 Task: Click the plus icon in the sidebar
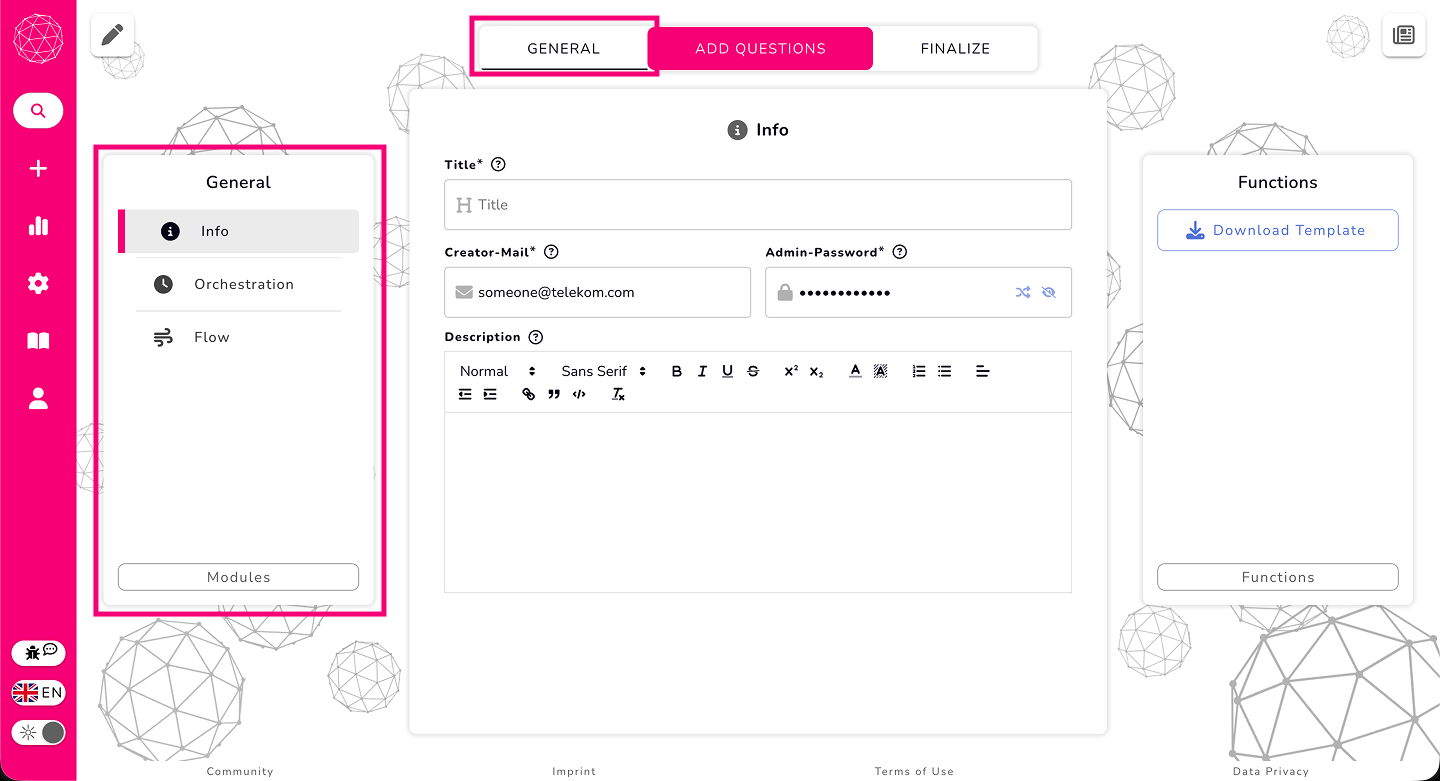click(38, 169)
